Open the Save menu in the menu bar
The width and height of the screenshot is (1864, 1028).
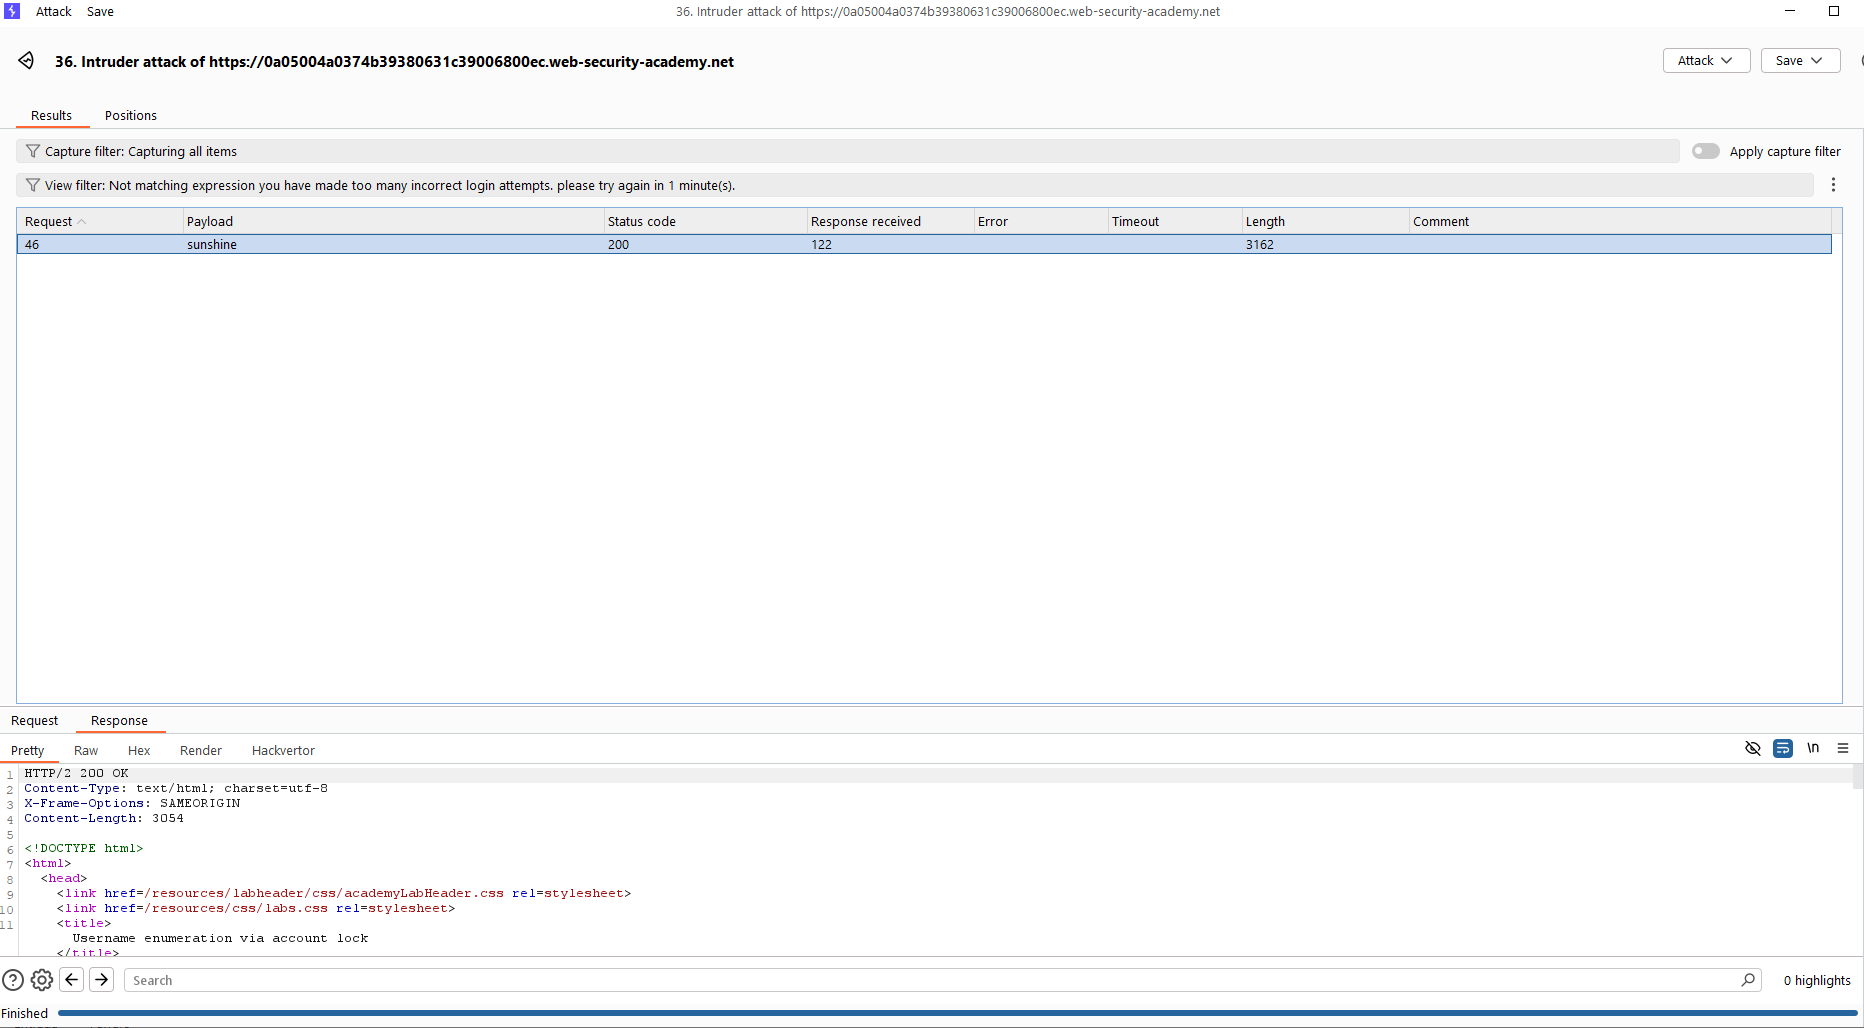click(100, 12)
